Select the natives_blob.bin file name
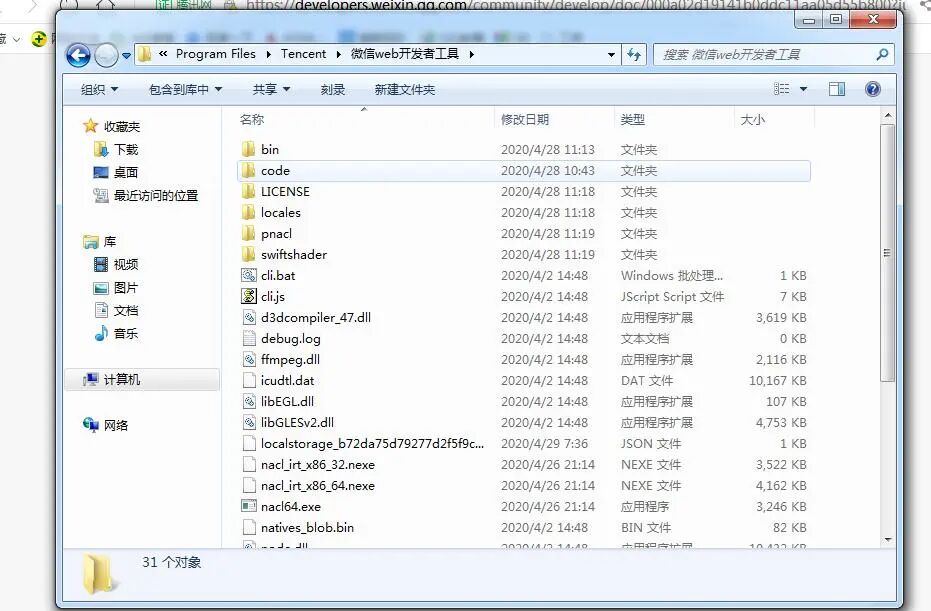931x611 pixels. coord(307,527)
